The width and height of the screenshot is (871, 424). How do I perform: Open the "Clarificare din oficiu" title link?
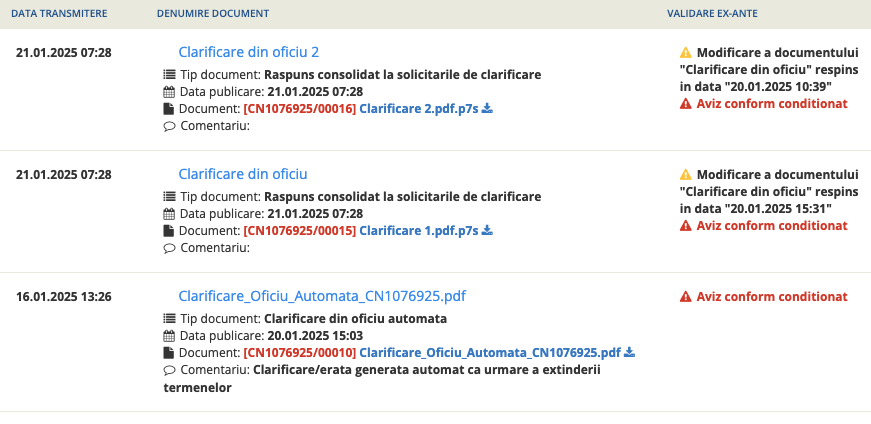(242, 174)
